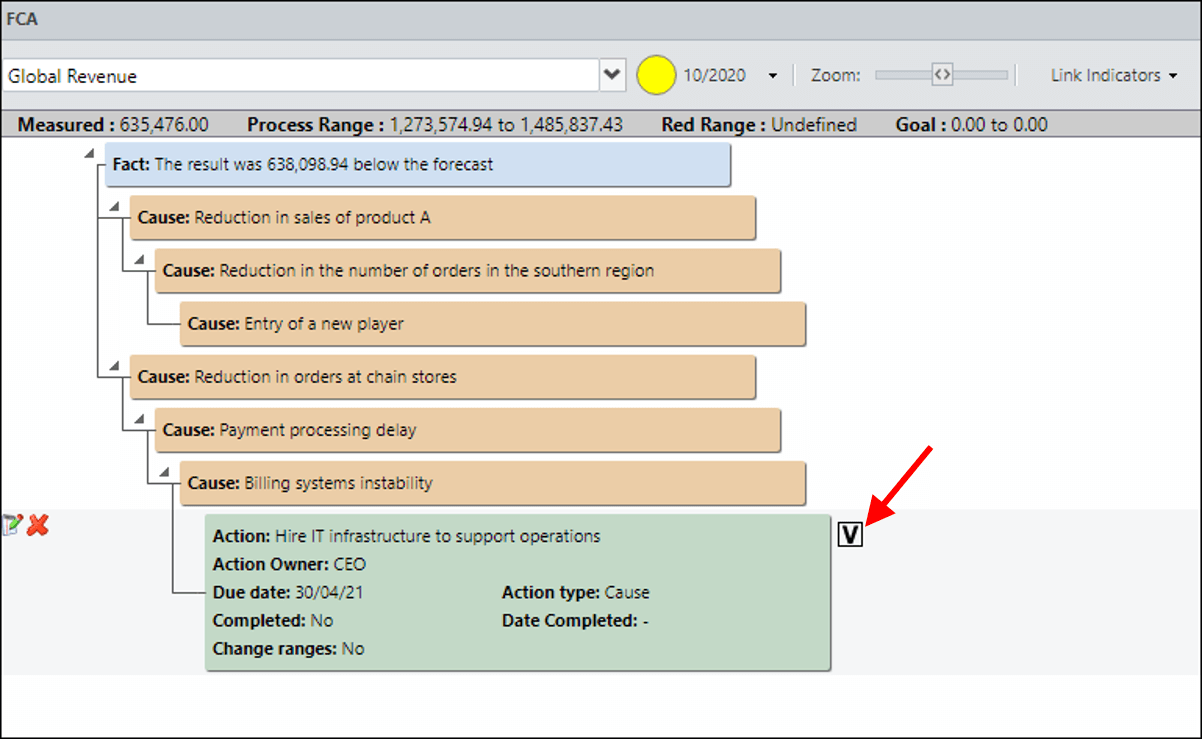Select cause Payment processing delay
The height and width of the screenshot is (739, 1202).
tap(468, 430)
